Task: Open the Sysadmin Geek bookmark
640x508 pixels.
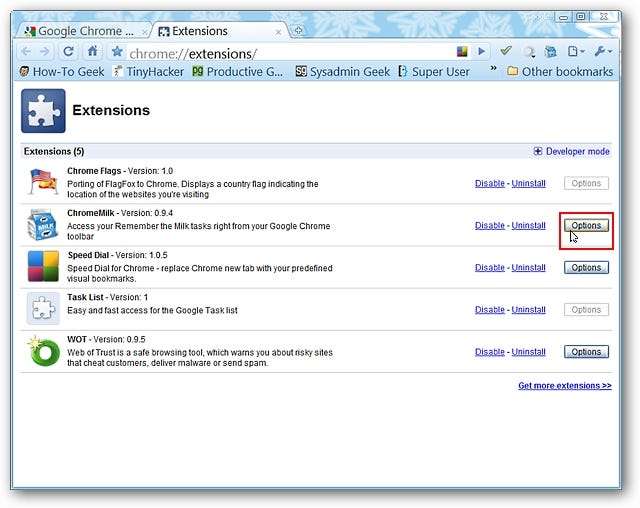Action: click(343, 72)
